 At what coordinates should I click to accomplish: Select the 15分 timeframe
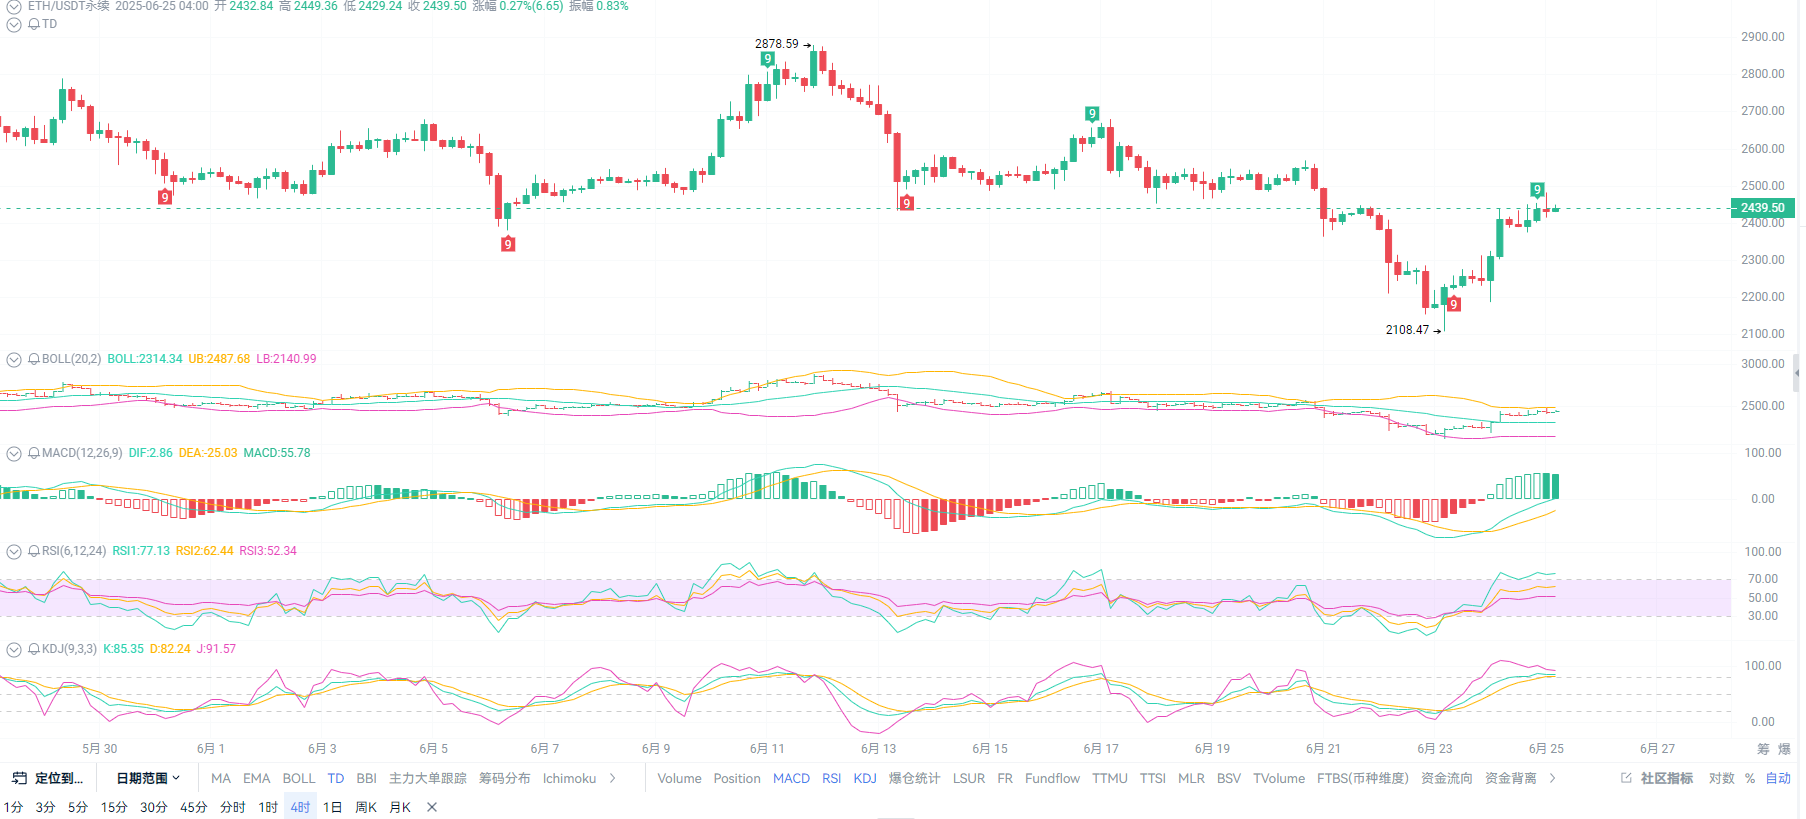(x=114, y=807)
